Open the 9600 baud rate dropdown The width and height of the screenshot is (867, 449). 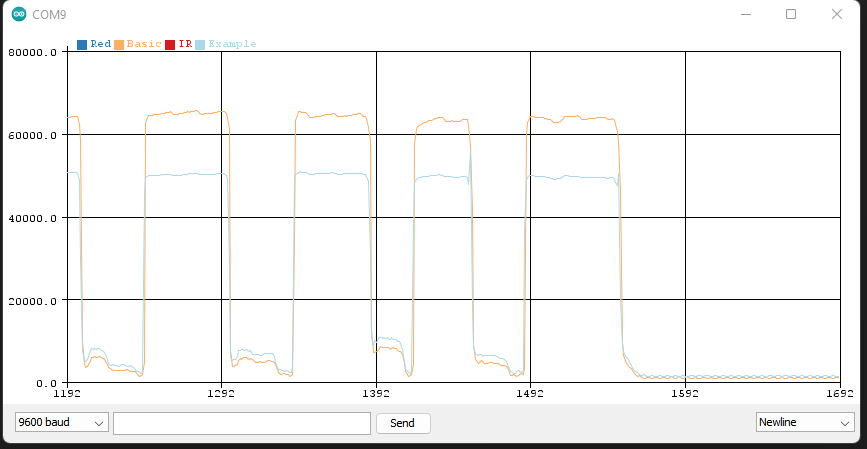(61, 423)
